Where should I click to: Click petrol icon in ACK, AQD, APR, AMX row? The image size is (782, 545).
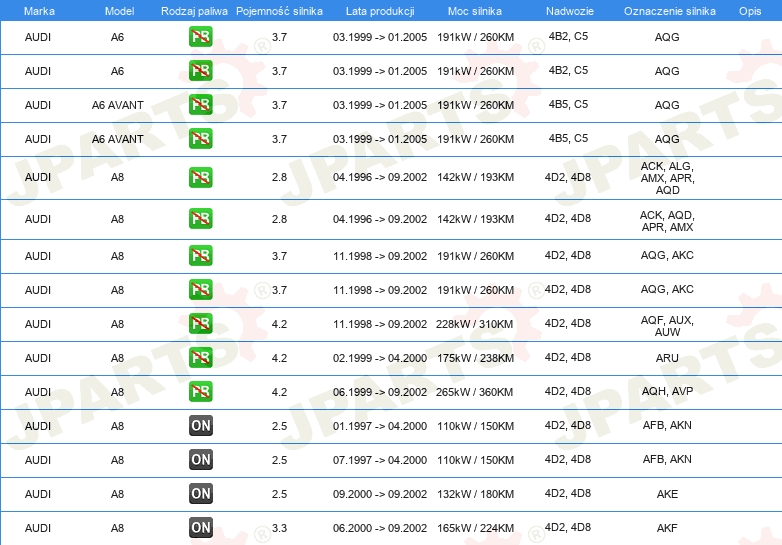click(x=200, y=218)
